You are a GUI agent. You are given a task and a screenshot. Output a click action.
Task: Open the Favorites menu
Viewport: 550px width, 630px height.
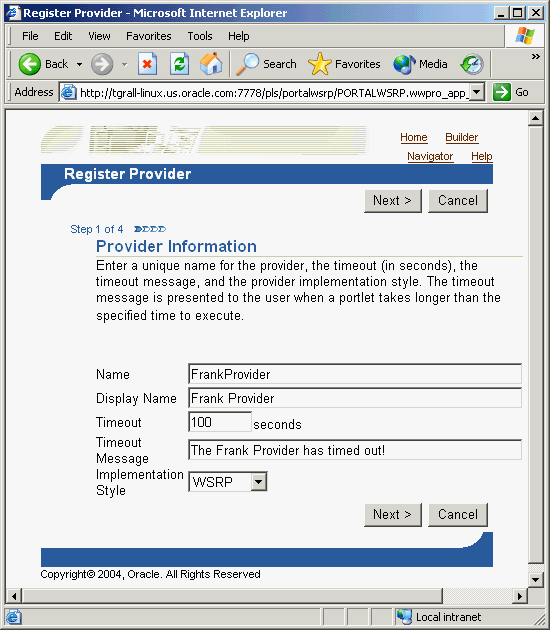[149, 36]
